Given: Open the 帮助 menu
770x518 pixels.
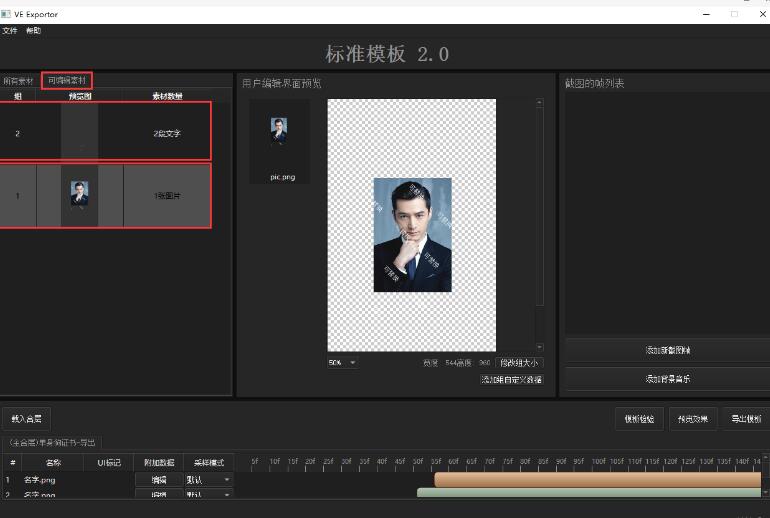Looking at the screenshot, I should (33, 30).
